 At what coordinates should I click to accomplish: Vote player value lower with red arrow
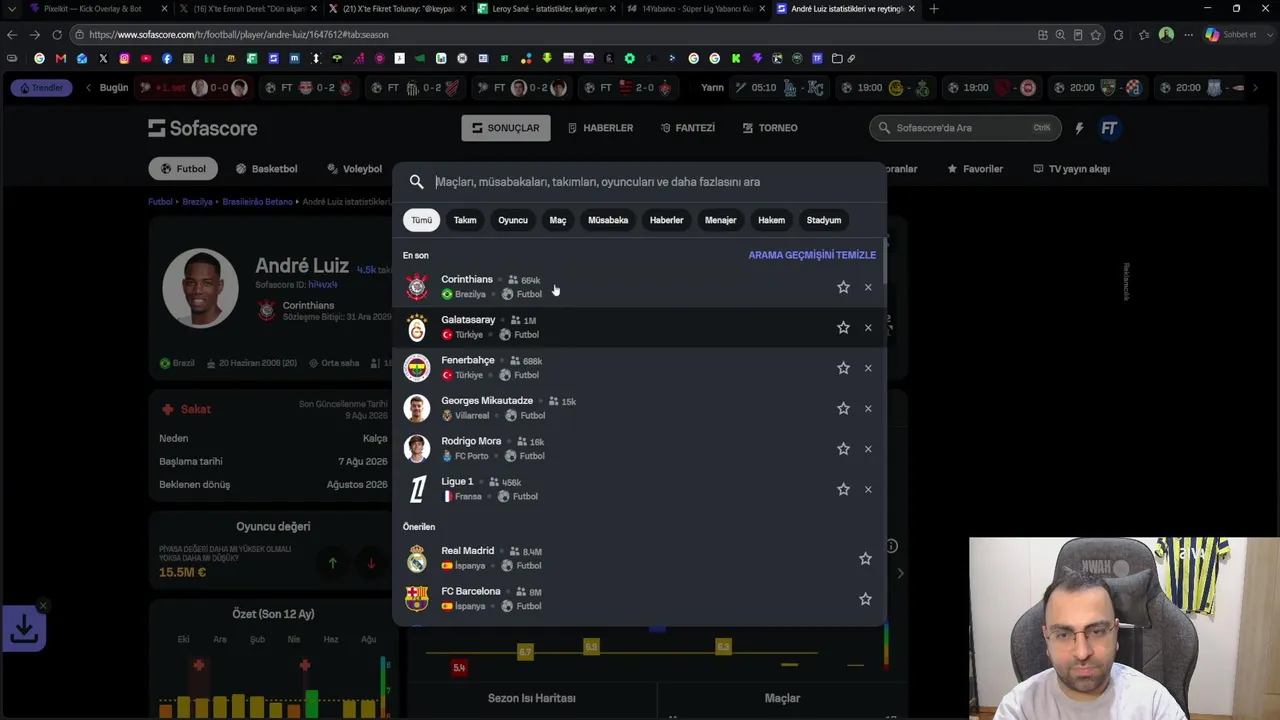(x=371, y=563)
